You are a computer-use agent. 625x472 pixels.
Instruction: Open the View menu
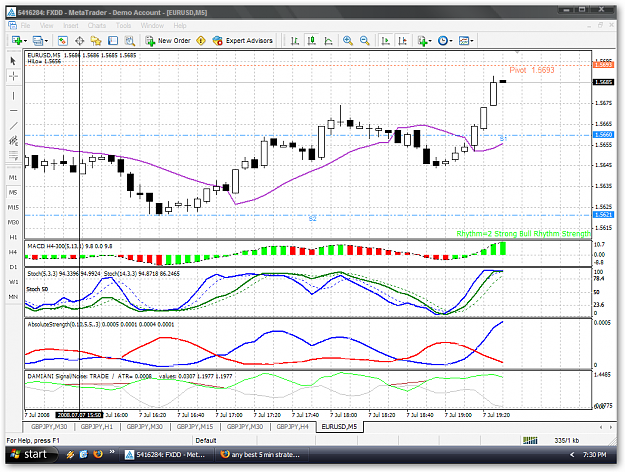[46, 26]
